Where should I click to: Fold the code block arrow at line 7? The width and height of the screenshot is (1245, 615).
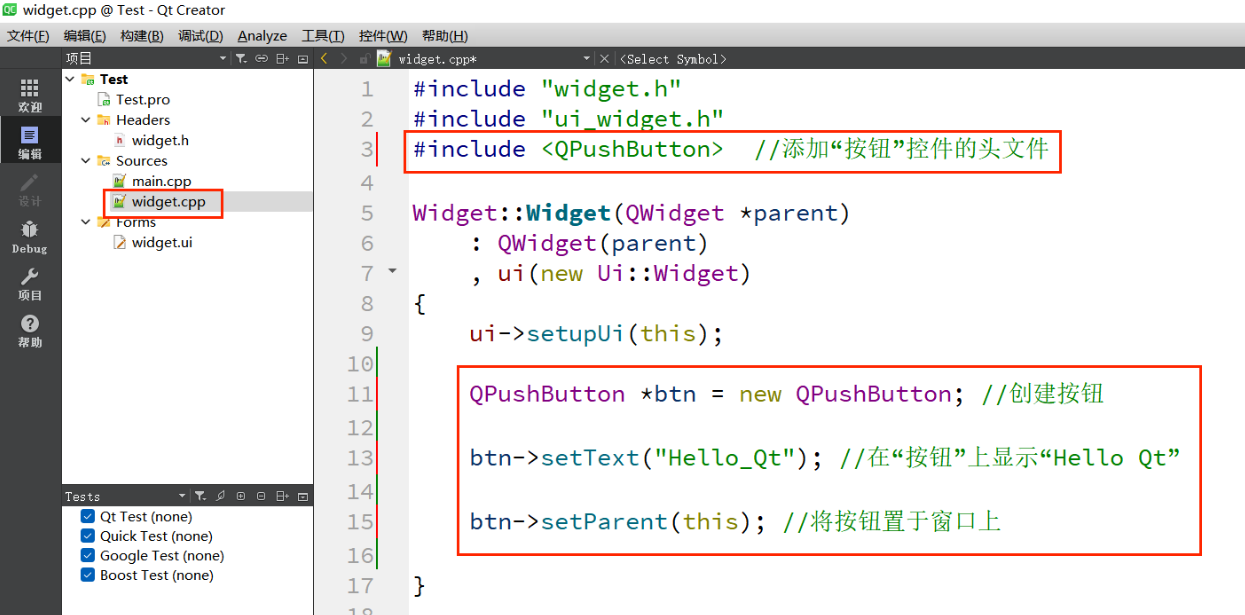392,271
